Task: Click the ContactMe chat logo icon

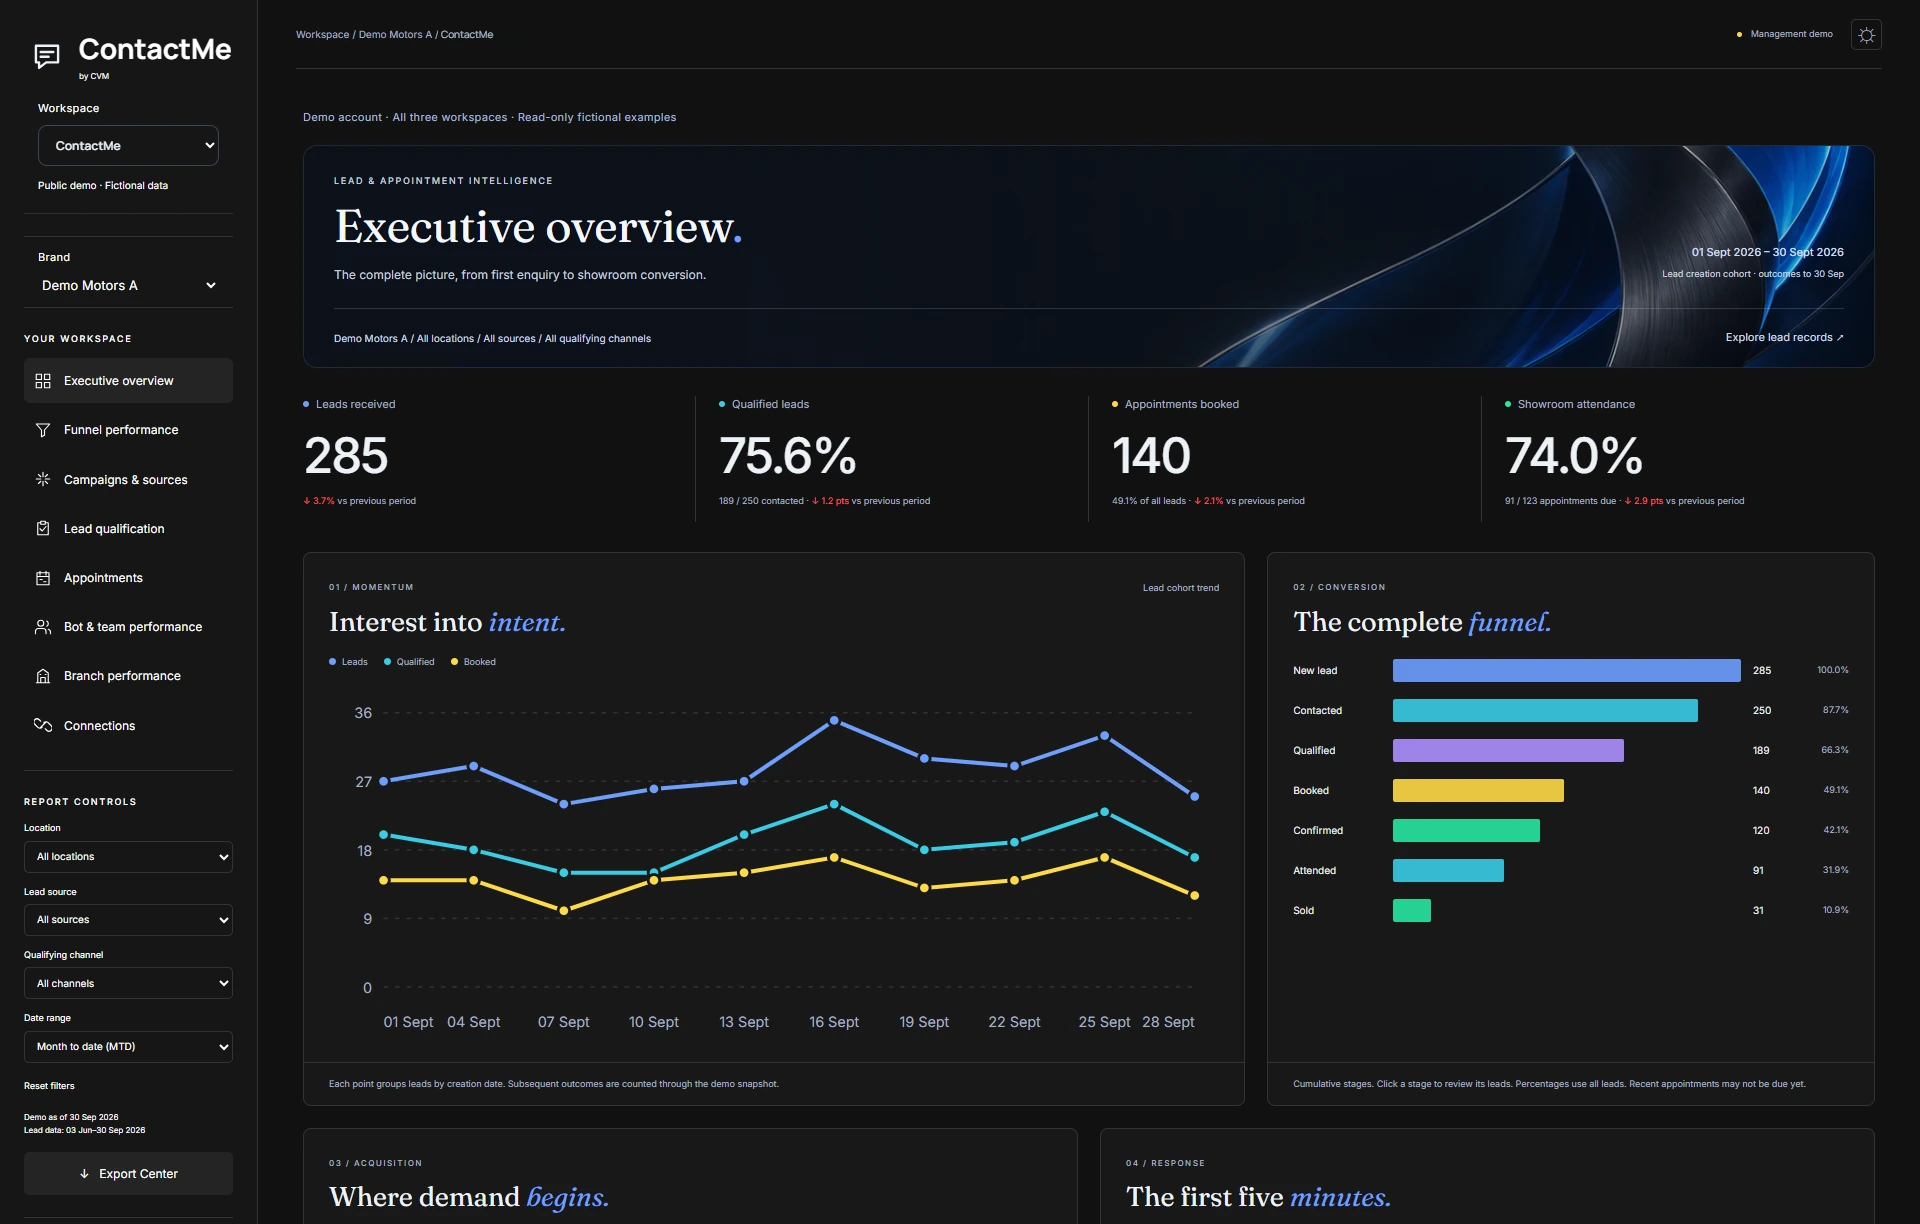Action: point(47,56)
